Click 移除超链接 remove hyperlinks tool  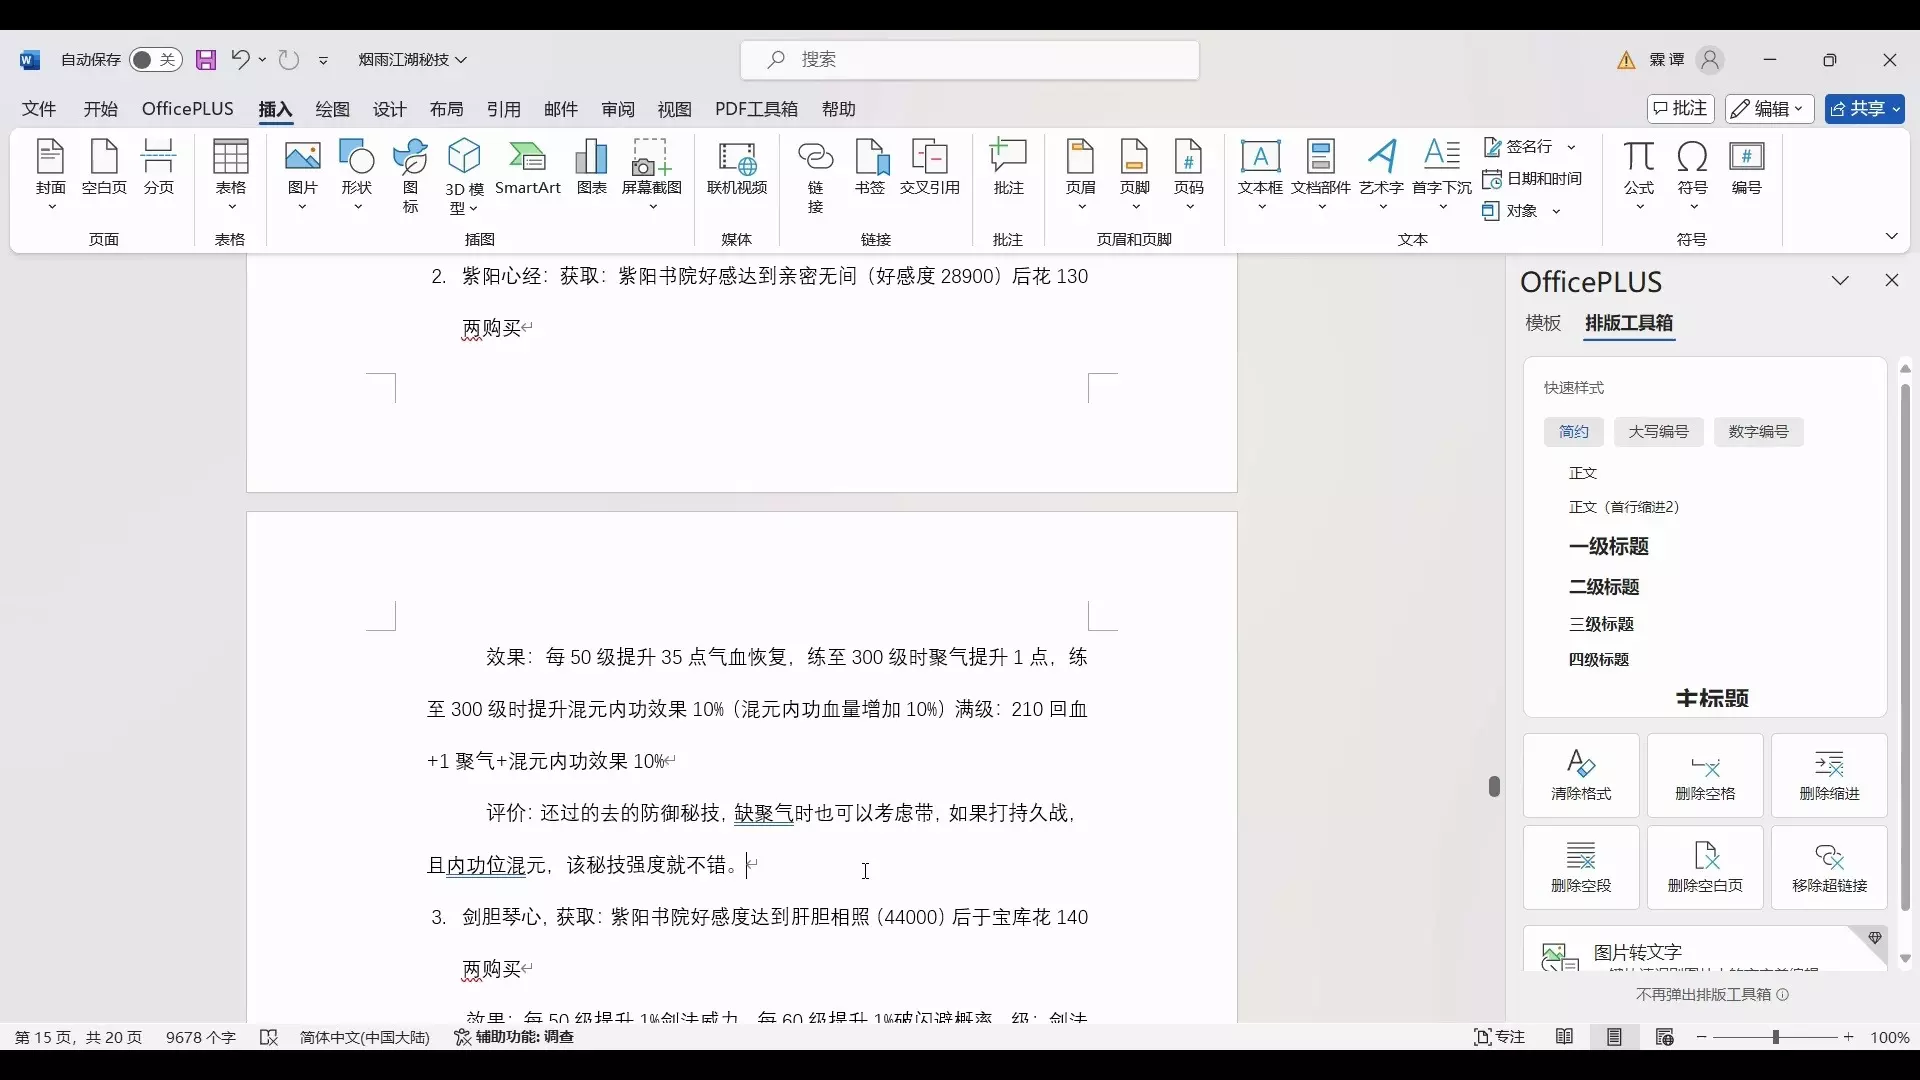(x=1829, y=868)
